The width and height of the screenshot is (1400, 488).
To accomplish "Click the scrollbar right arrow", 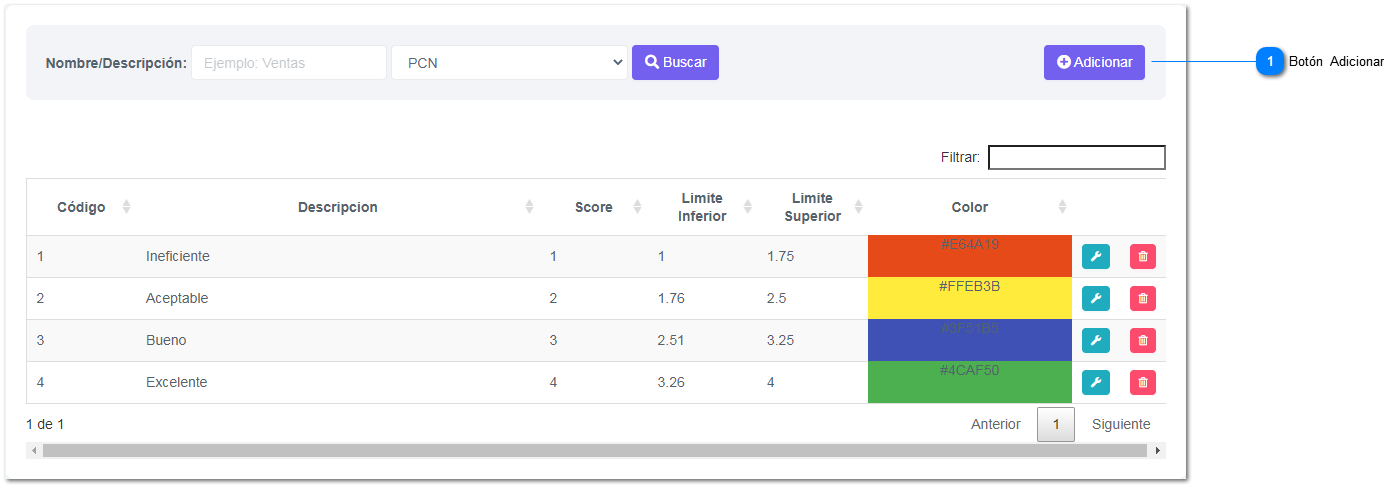I will click(x=1158, y=451).
